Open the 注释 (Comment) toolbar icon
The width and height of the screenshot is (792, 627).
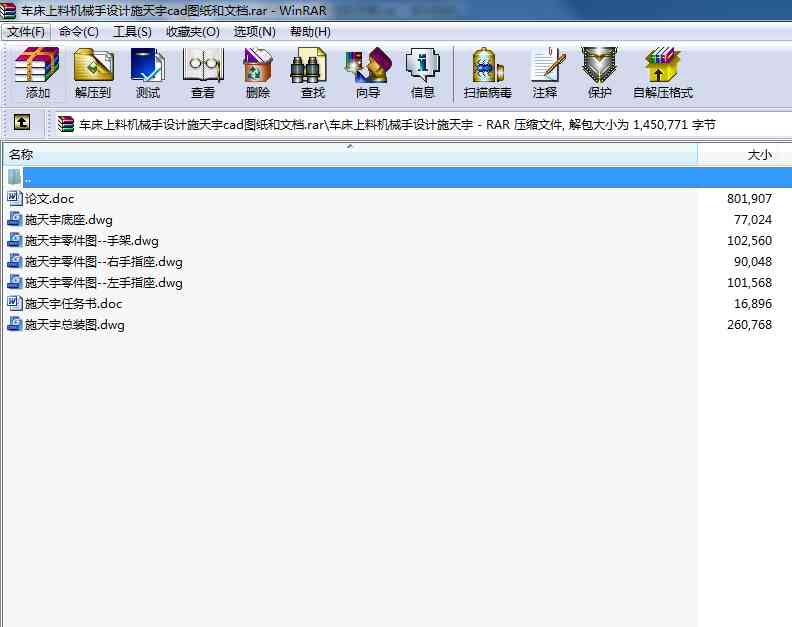(547, 65)
